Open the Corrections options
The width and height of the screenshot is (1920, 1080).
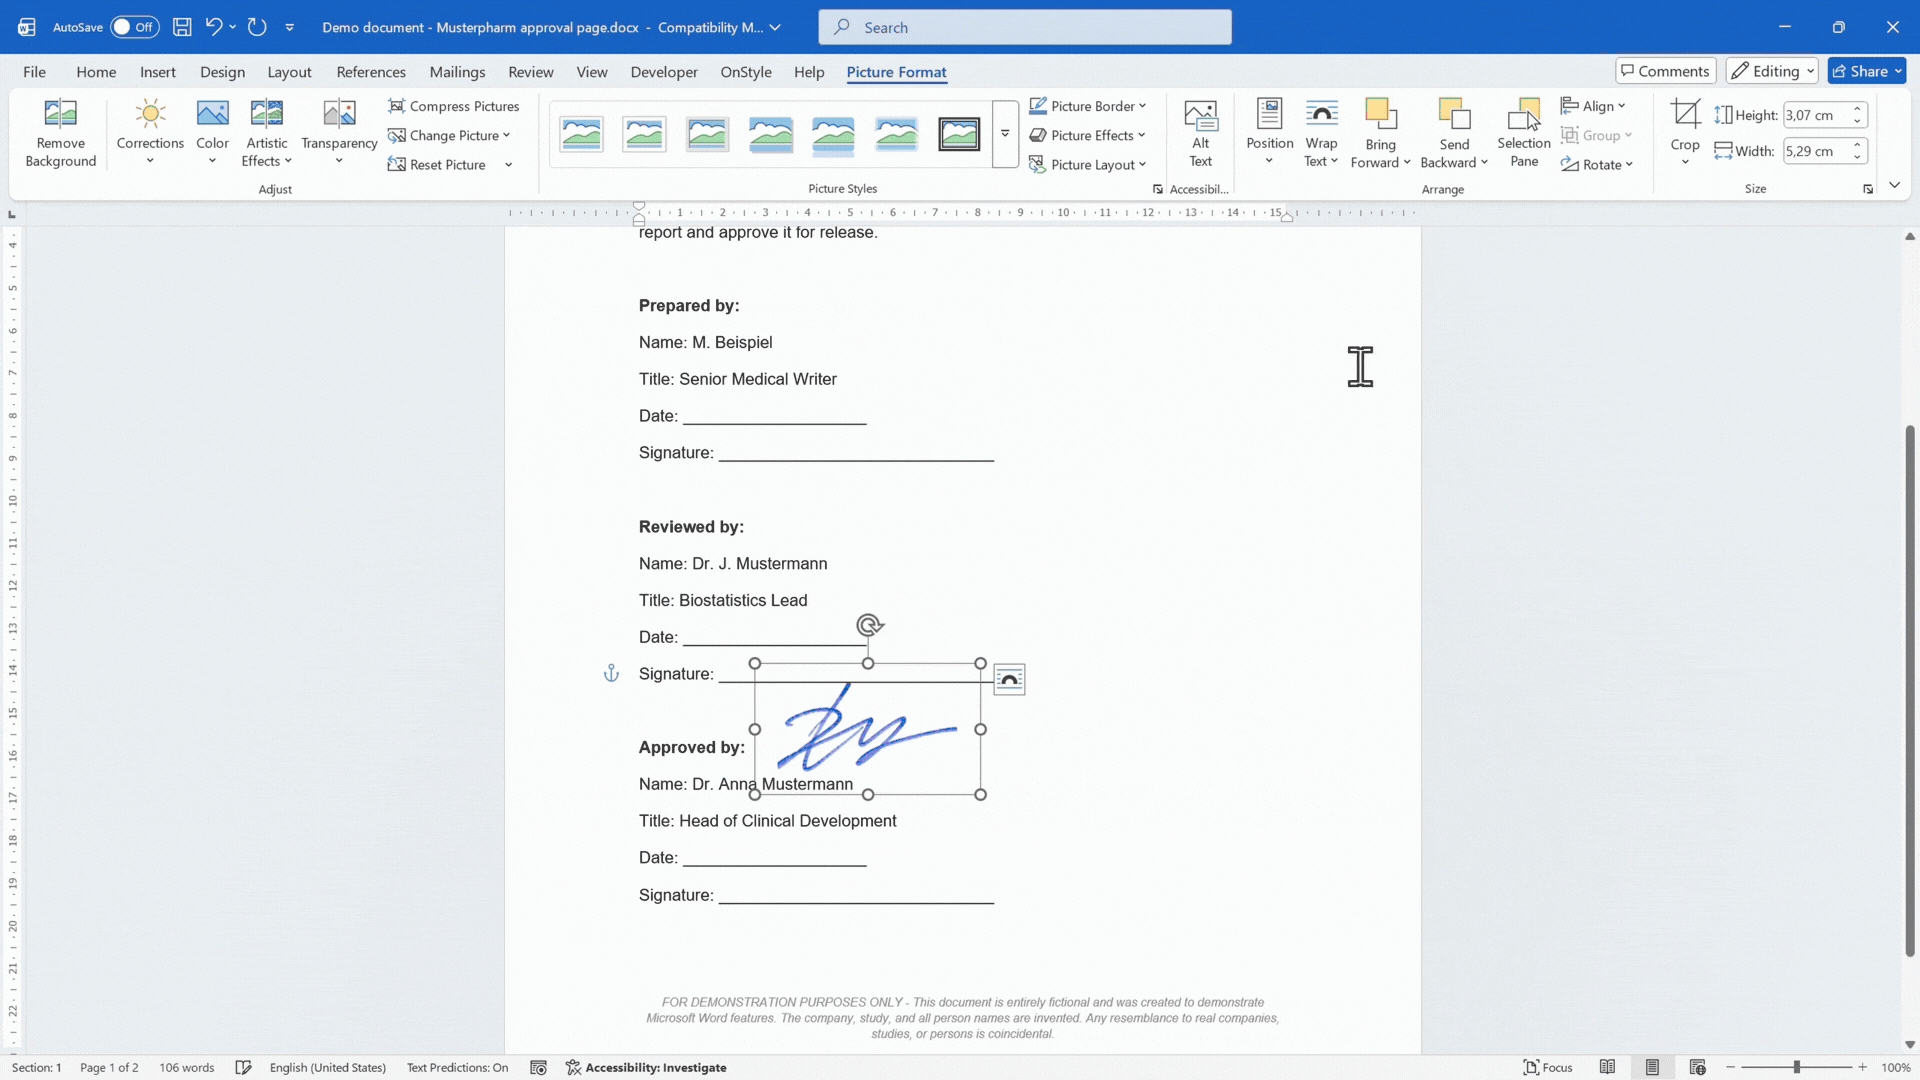(150, 133)
